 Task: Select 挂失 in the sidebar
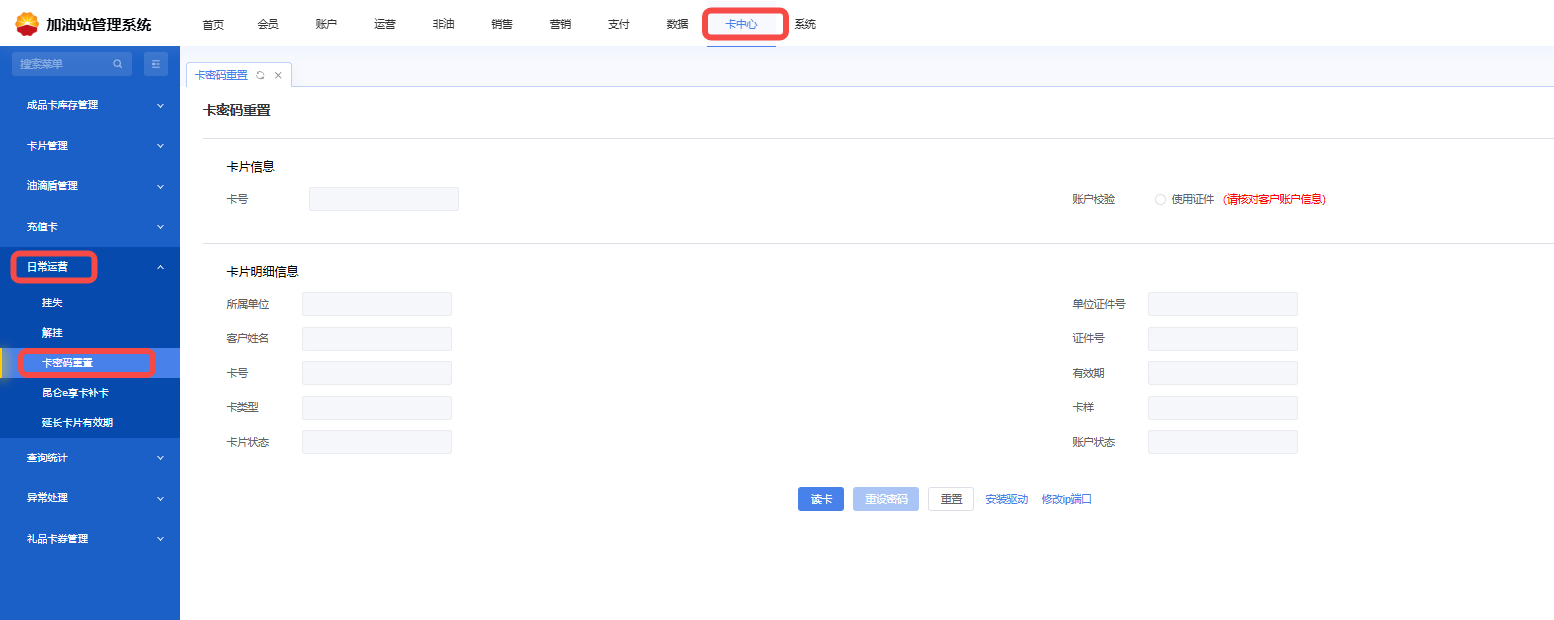coord(52,303)
